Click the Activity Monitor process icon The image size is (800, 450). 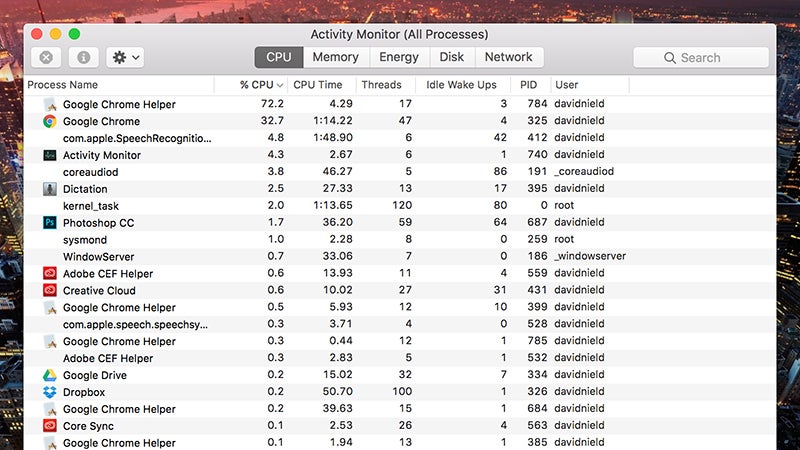49,155
